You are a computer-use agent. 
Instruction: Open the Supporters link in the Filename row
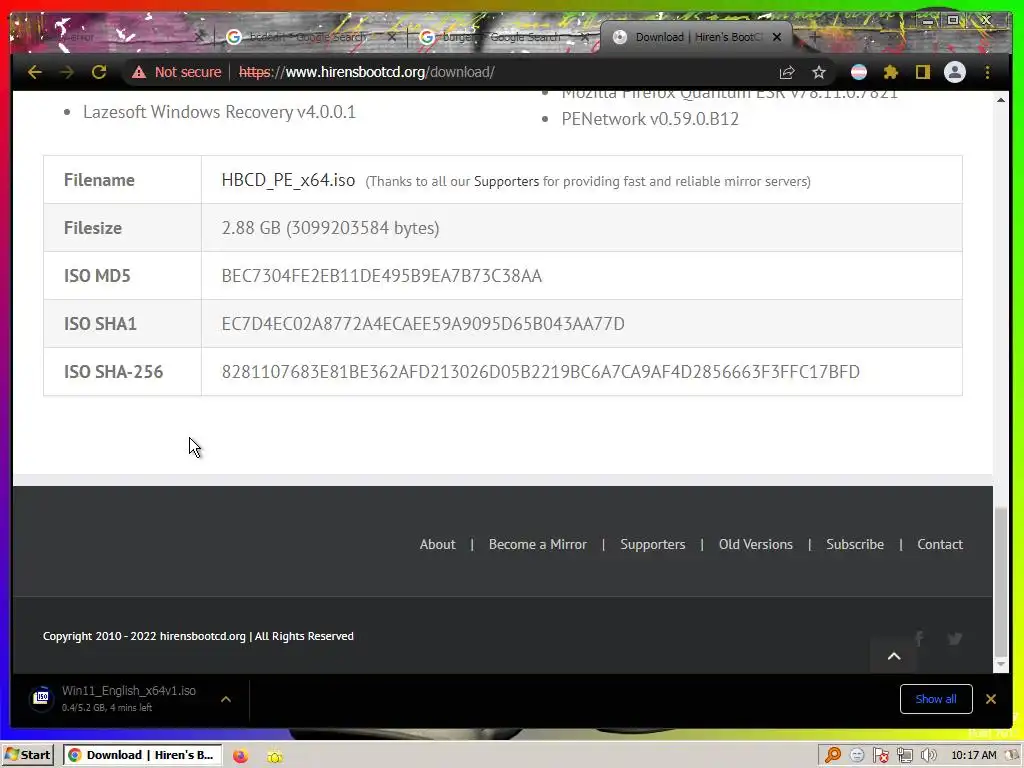pos(506,182)
